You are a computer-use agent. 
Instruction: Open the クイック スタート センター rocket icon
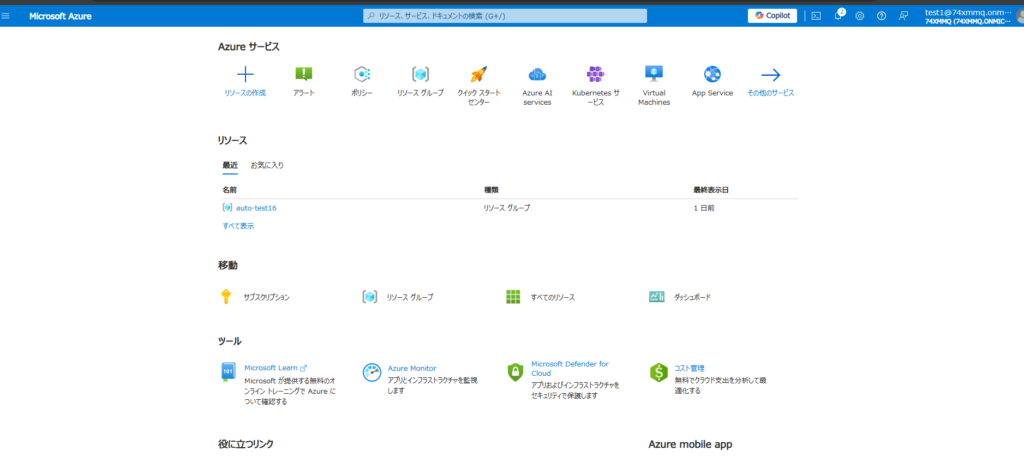479,74
